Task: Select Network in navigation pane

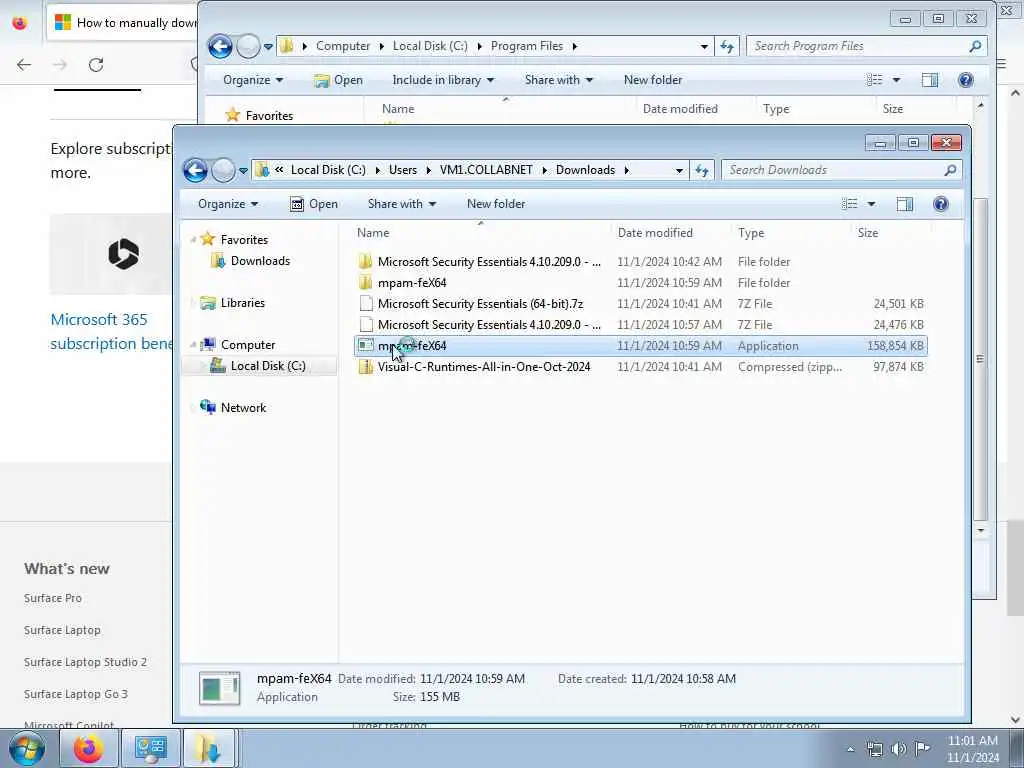Action: tap(243, 408)
